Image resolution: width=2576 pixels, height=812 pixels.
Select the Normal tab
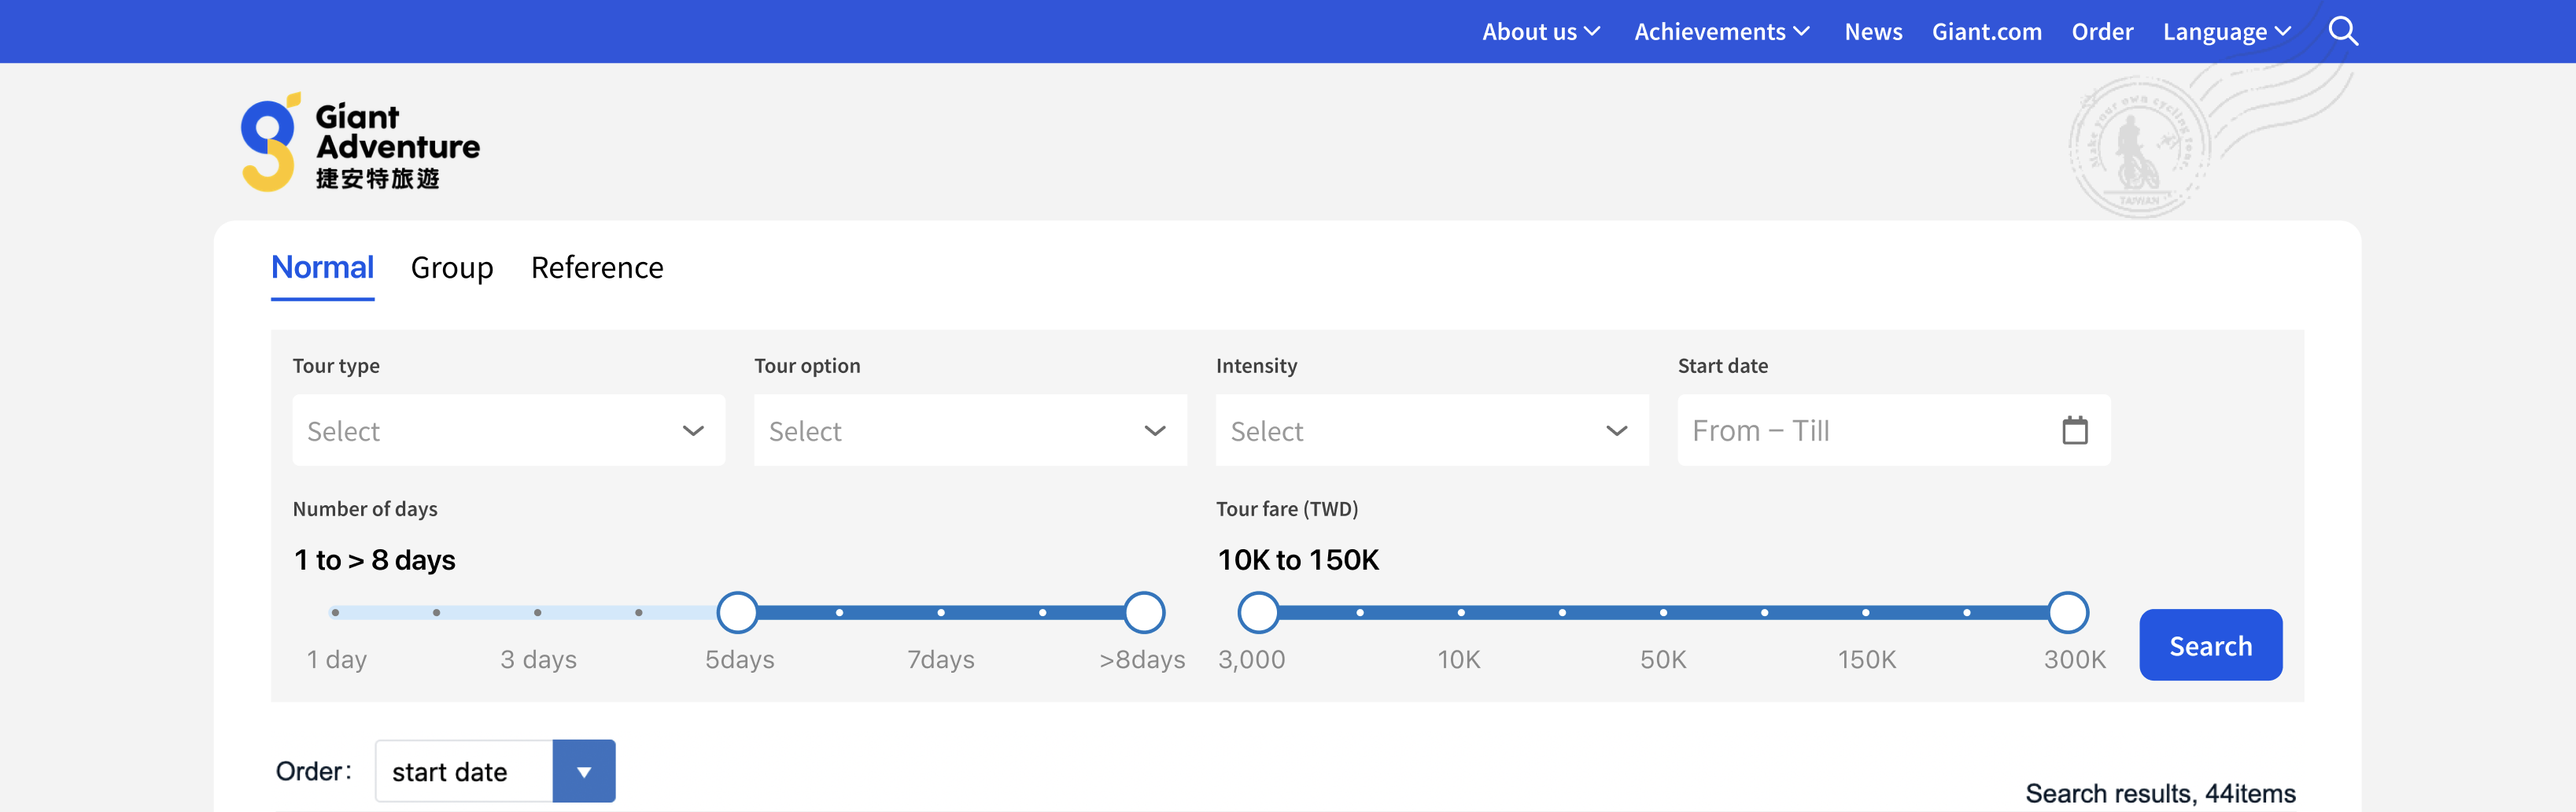[x=322, y=268]
